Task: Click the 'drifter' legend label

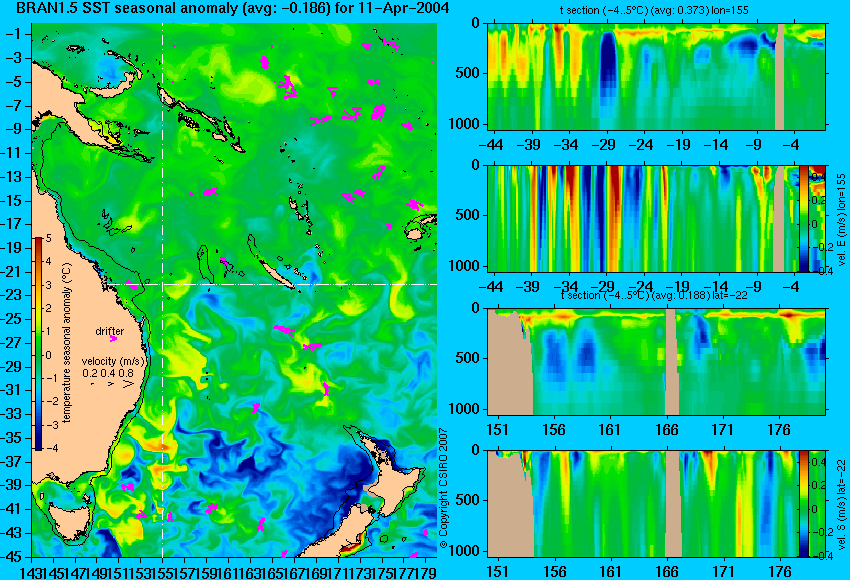Action: pyautogui.click(x=110, y=331)
